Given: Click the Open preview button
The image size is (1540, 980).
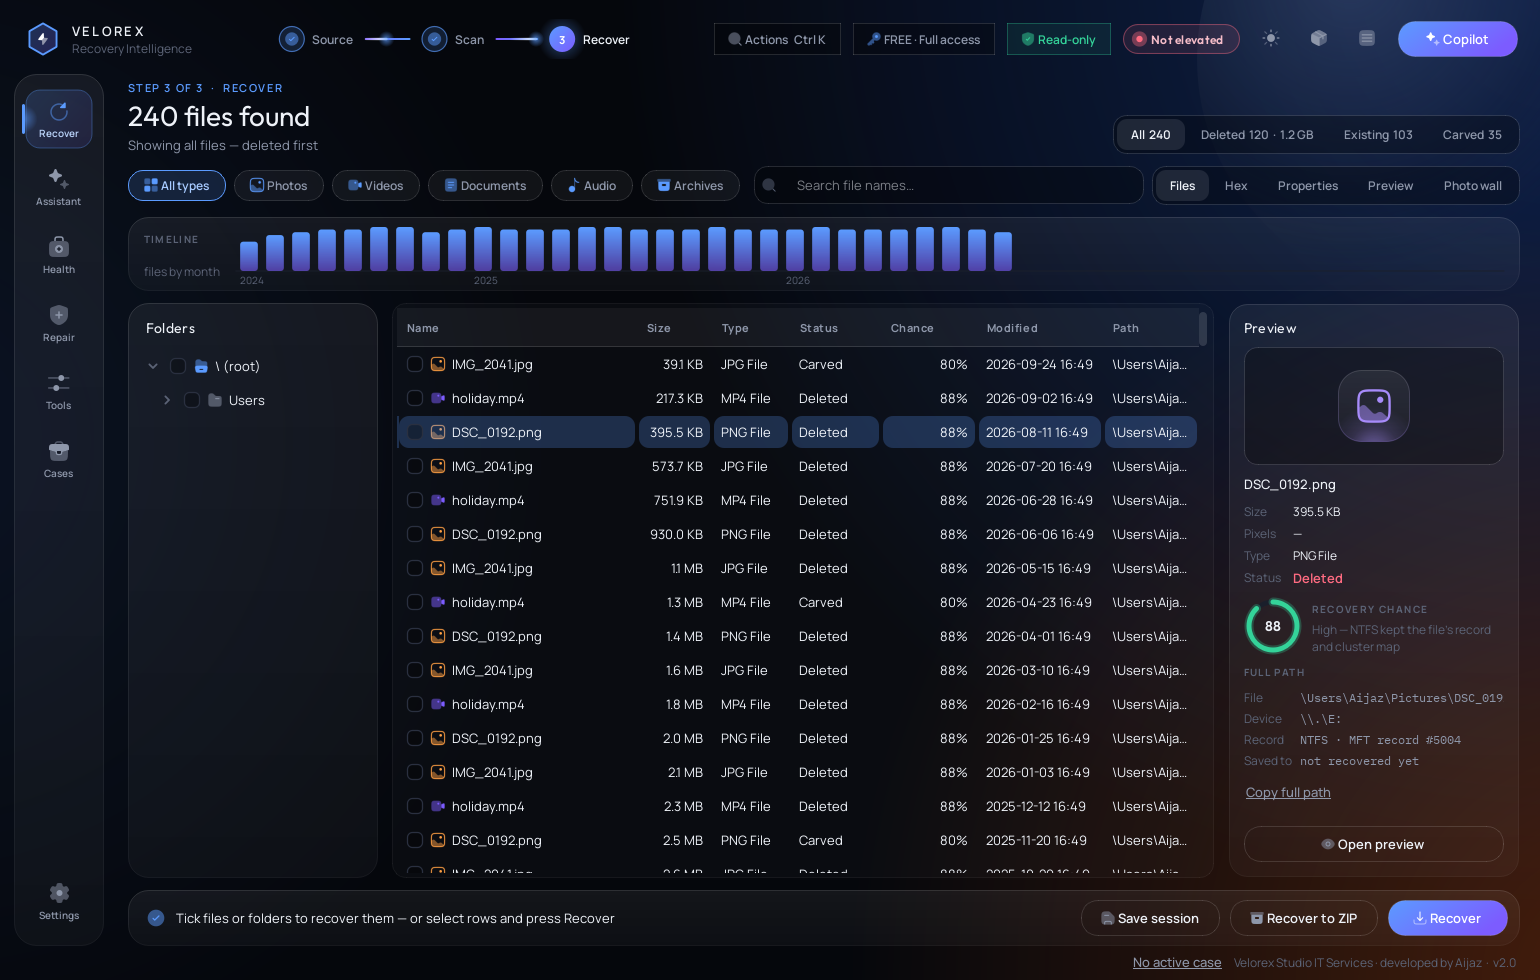Looking at the screenshot, I should click(x=1373, y=844).
